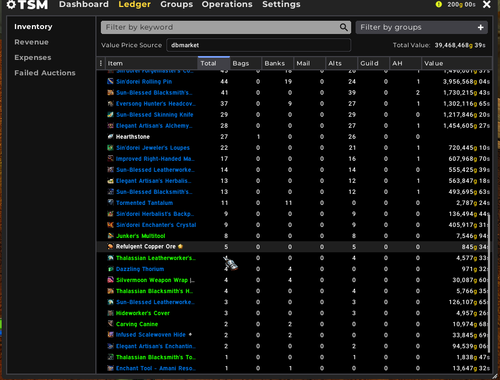Select Revenue in the sidebar
Screen dimensions: 500x380
point(31,42)
